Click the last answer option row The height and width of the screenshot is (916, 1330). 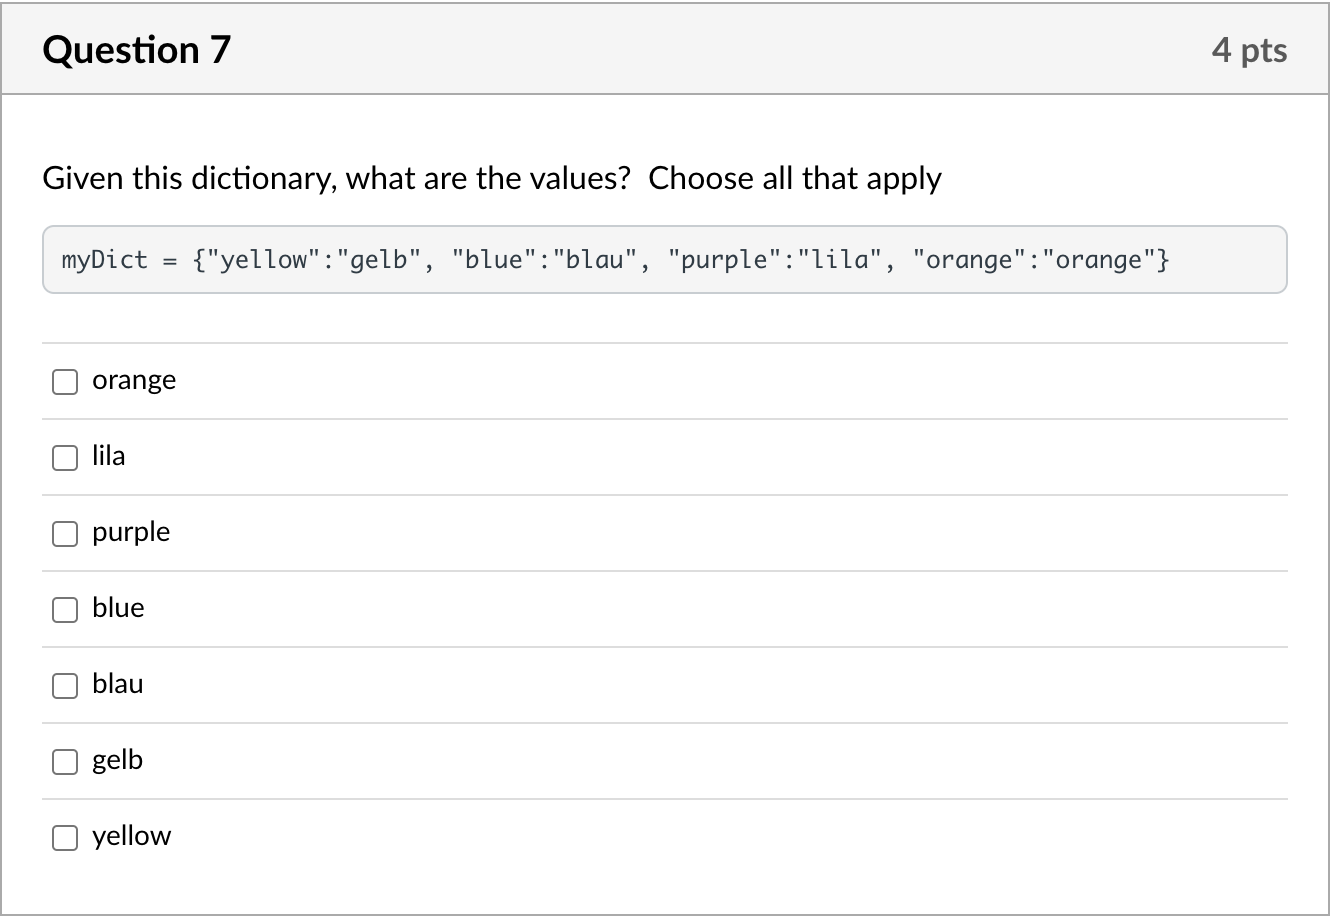[665, 837]
